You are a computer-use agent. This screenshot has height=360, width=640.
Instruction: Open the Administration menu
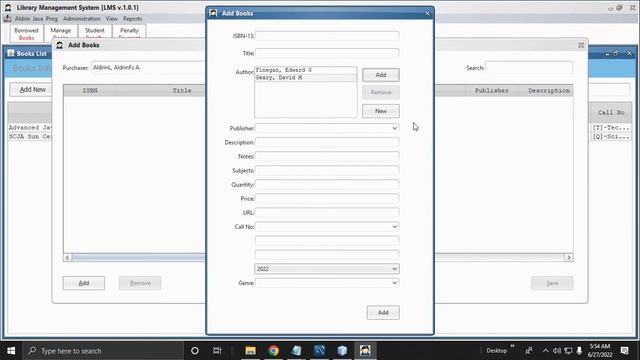(82, 19)
